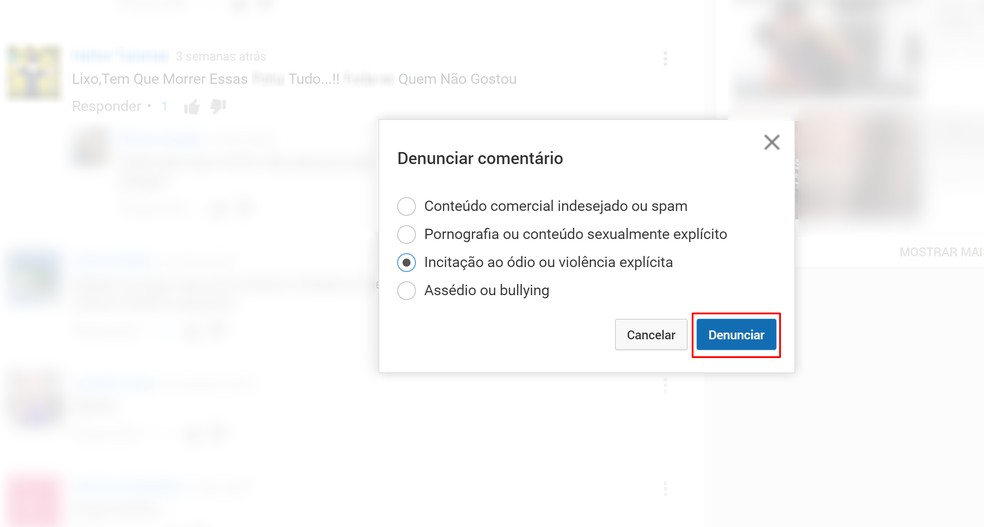This screenshot has height=527, width=984.
Task: Close the Denunciar comentário dialog with X
Action: pyautogui.click(x=772, y=142)
